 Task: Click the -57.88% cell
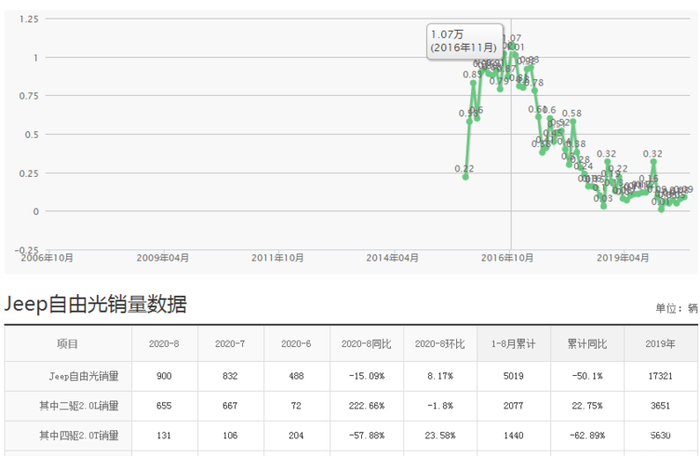[x=367, y=435]
